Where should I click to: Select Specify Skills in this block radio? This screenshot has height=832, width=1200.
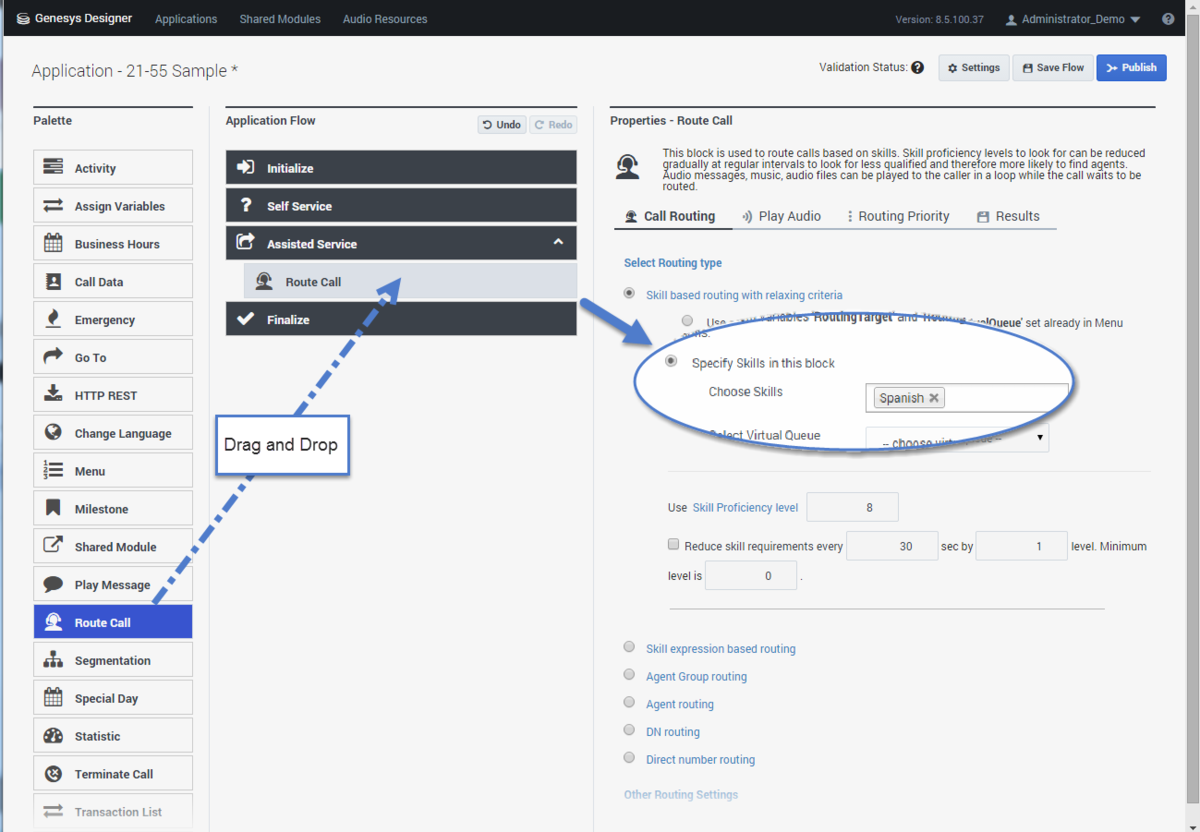pos(671,361)
